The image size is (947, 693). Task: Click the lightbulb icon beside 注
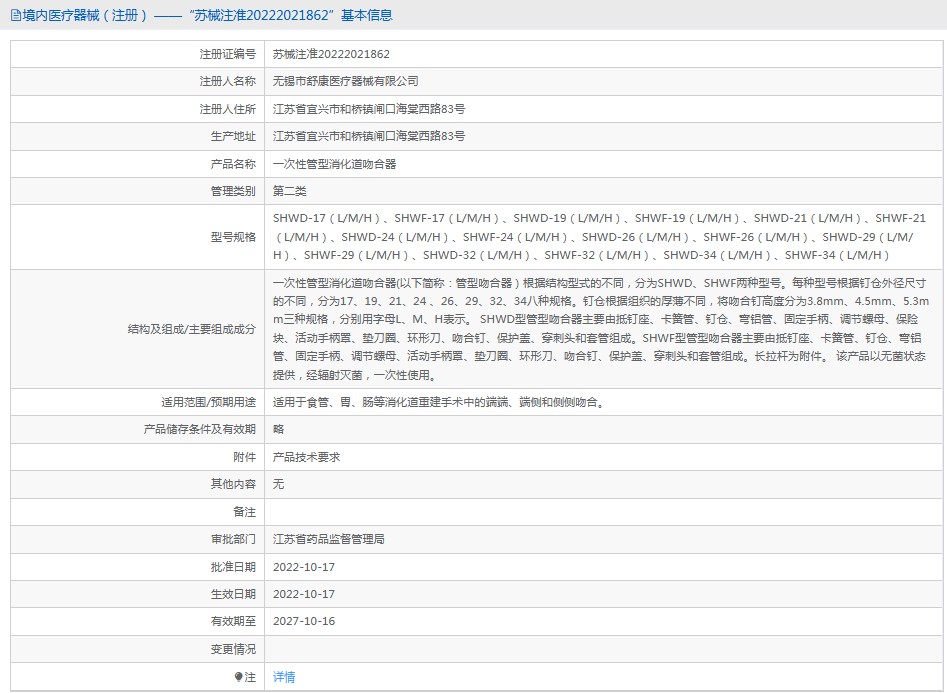click(x=238, y=677)
